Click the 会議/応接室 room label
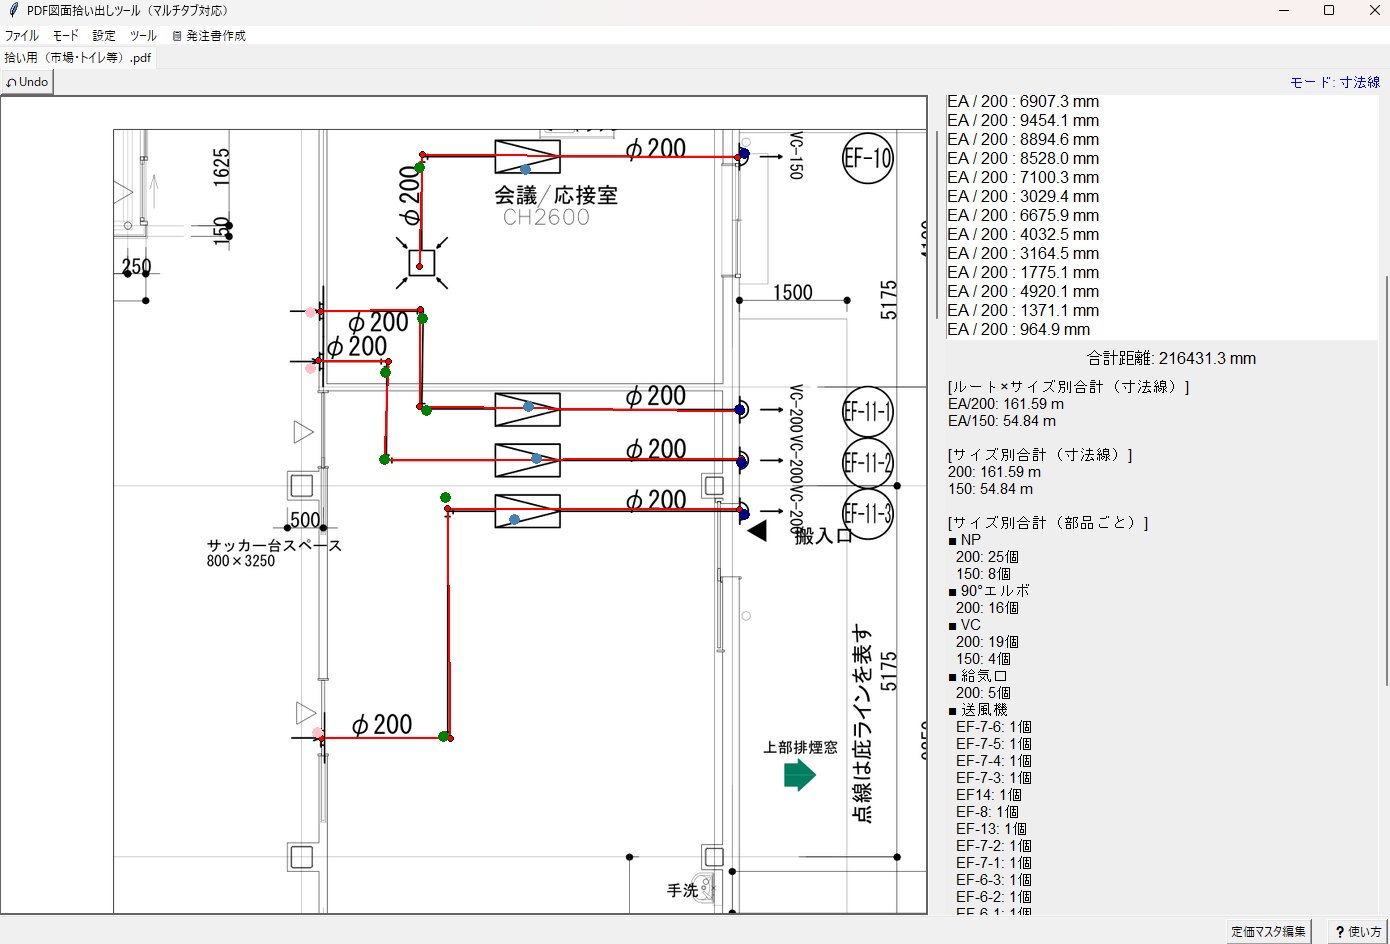The height and width of the screenshot is (944, 1390). [x=556, y=195]
